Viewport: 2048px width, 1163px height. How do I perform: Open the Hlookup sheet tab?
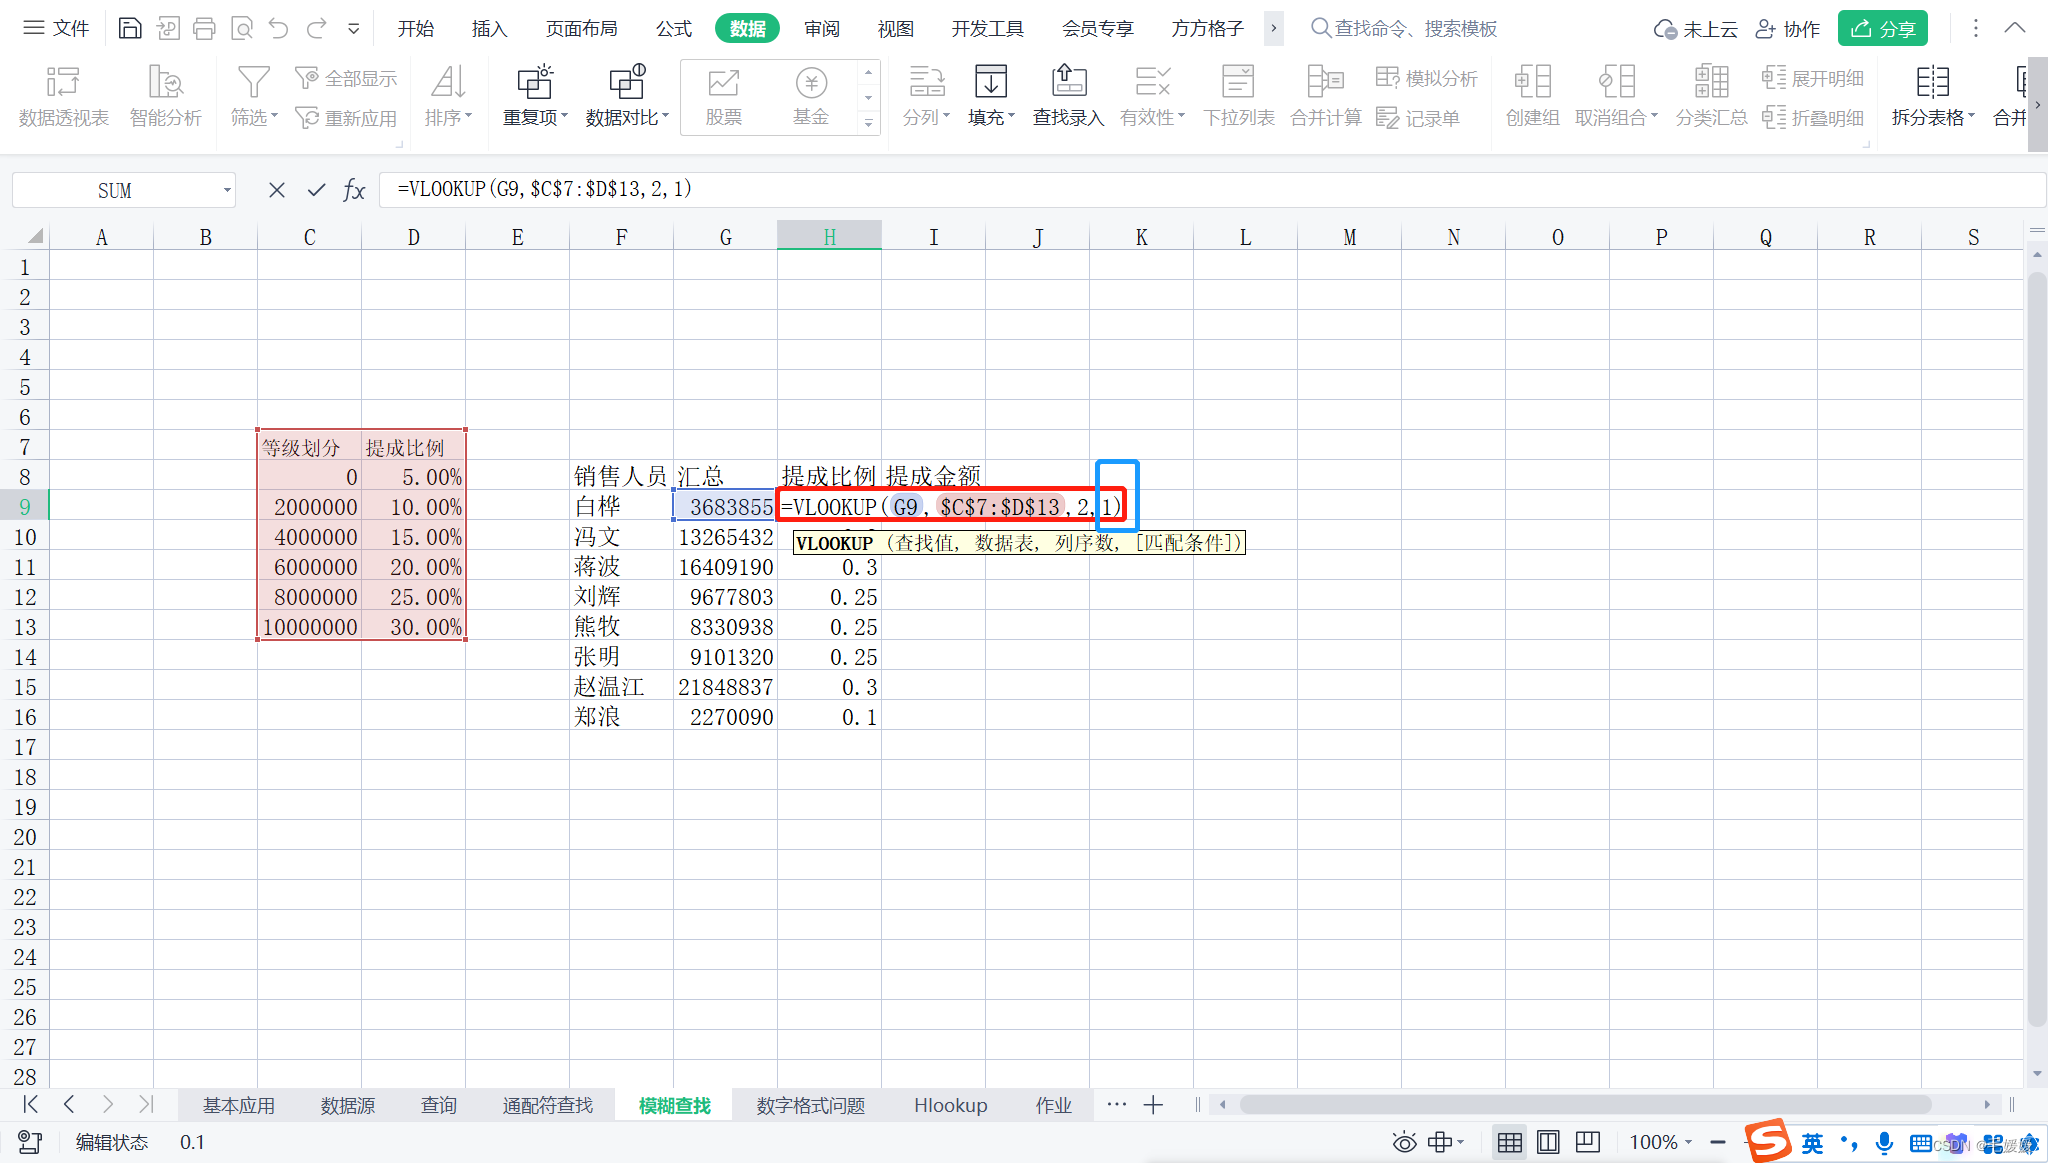tap(950, 1105)
